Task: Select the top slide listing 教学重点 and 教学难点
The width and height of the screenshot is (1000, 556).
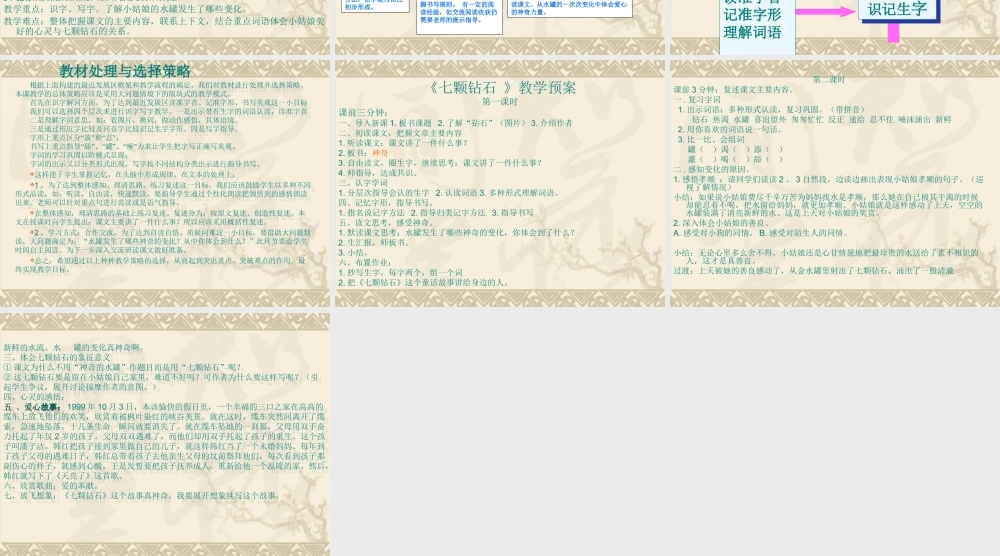Action: pos(165,27)
